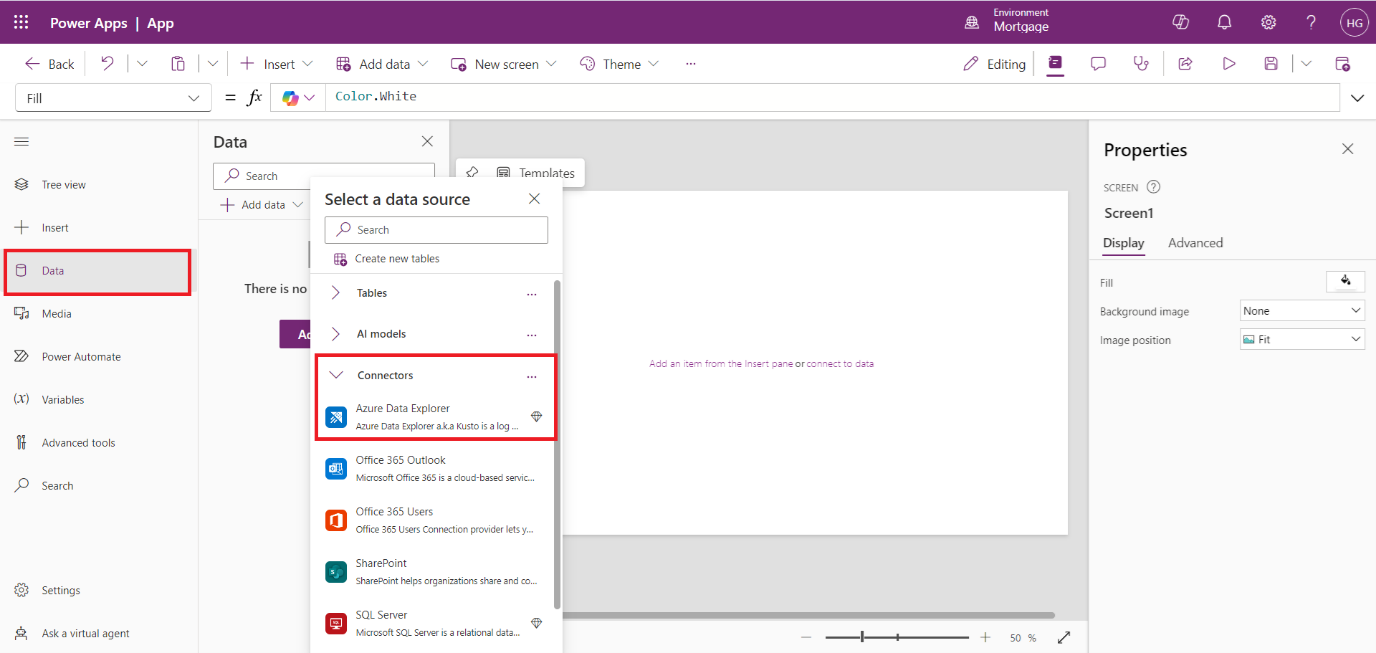The image size is (1376, 653).
Task: Open the notifications bell icon
Action: [1224, 22]
